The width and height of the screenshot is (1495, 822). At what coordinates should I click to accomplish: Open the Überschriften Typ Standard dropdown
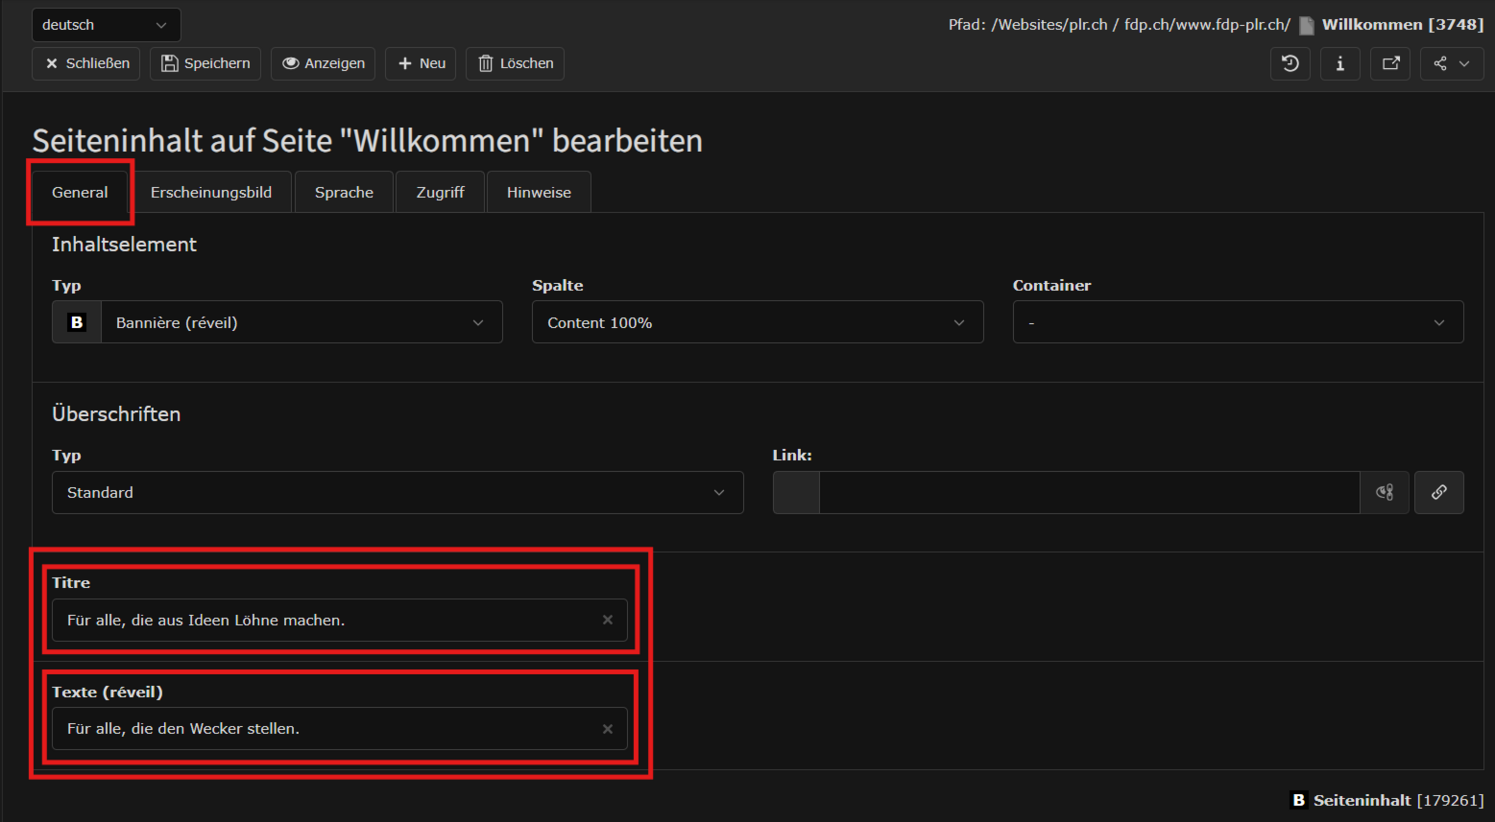[397, 492]
